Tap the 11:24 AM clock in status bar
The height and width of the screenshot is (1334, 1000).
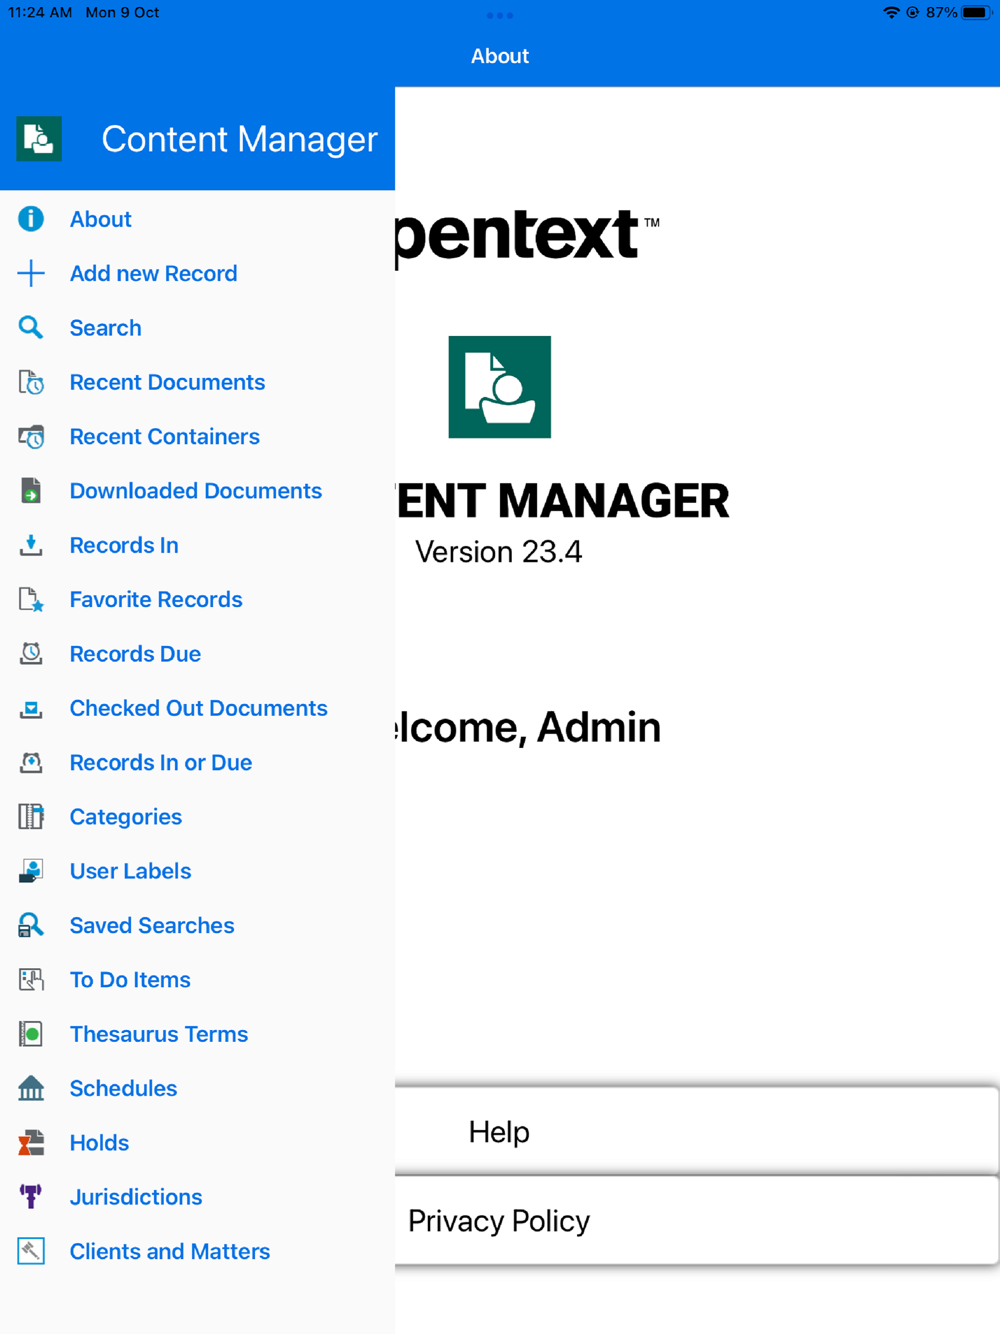click(x=40, y=13)
